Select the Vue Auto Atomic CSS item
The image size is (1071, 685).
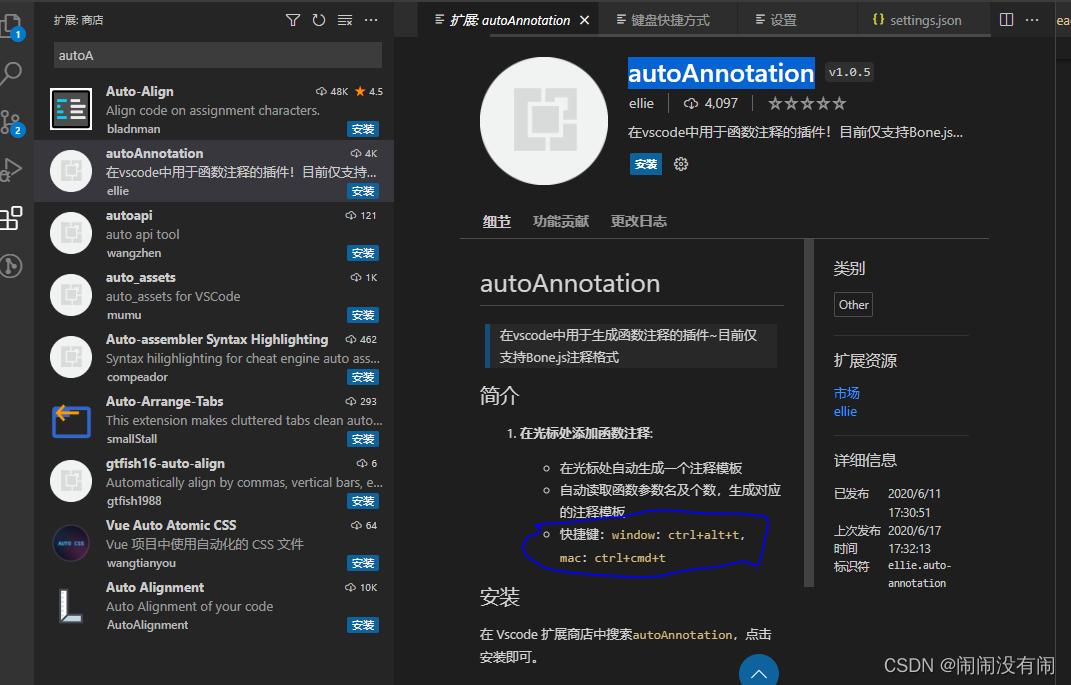pyautogui.click(x=214, y=543)
